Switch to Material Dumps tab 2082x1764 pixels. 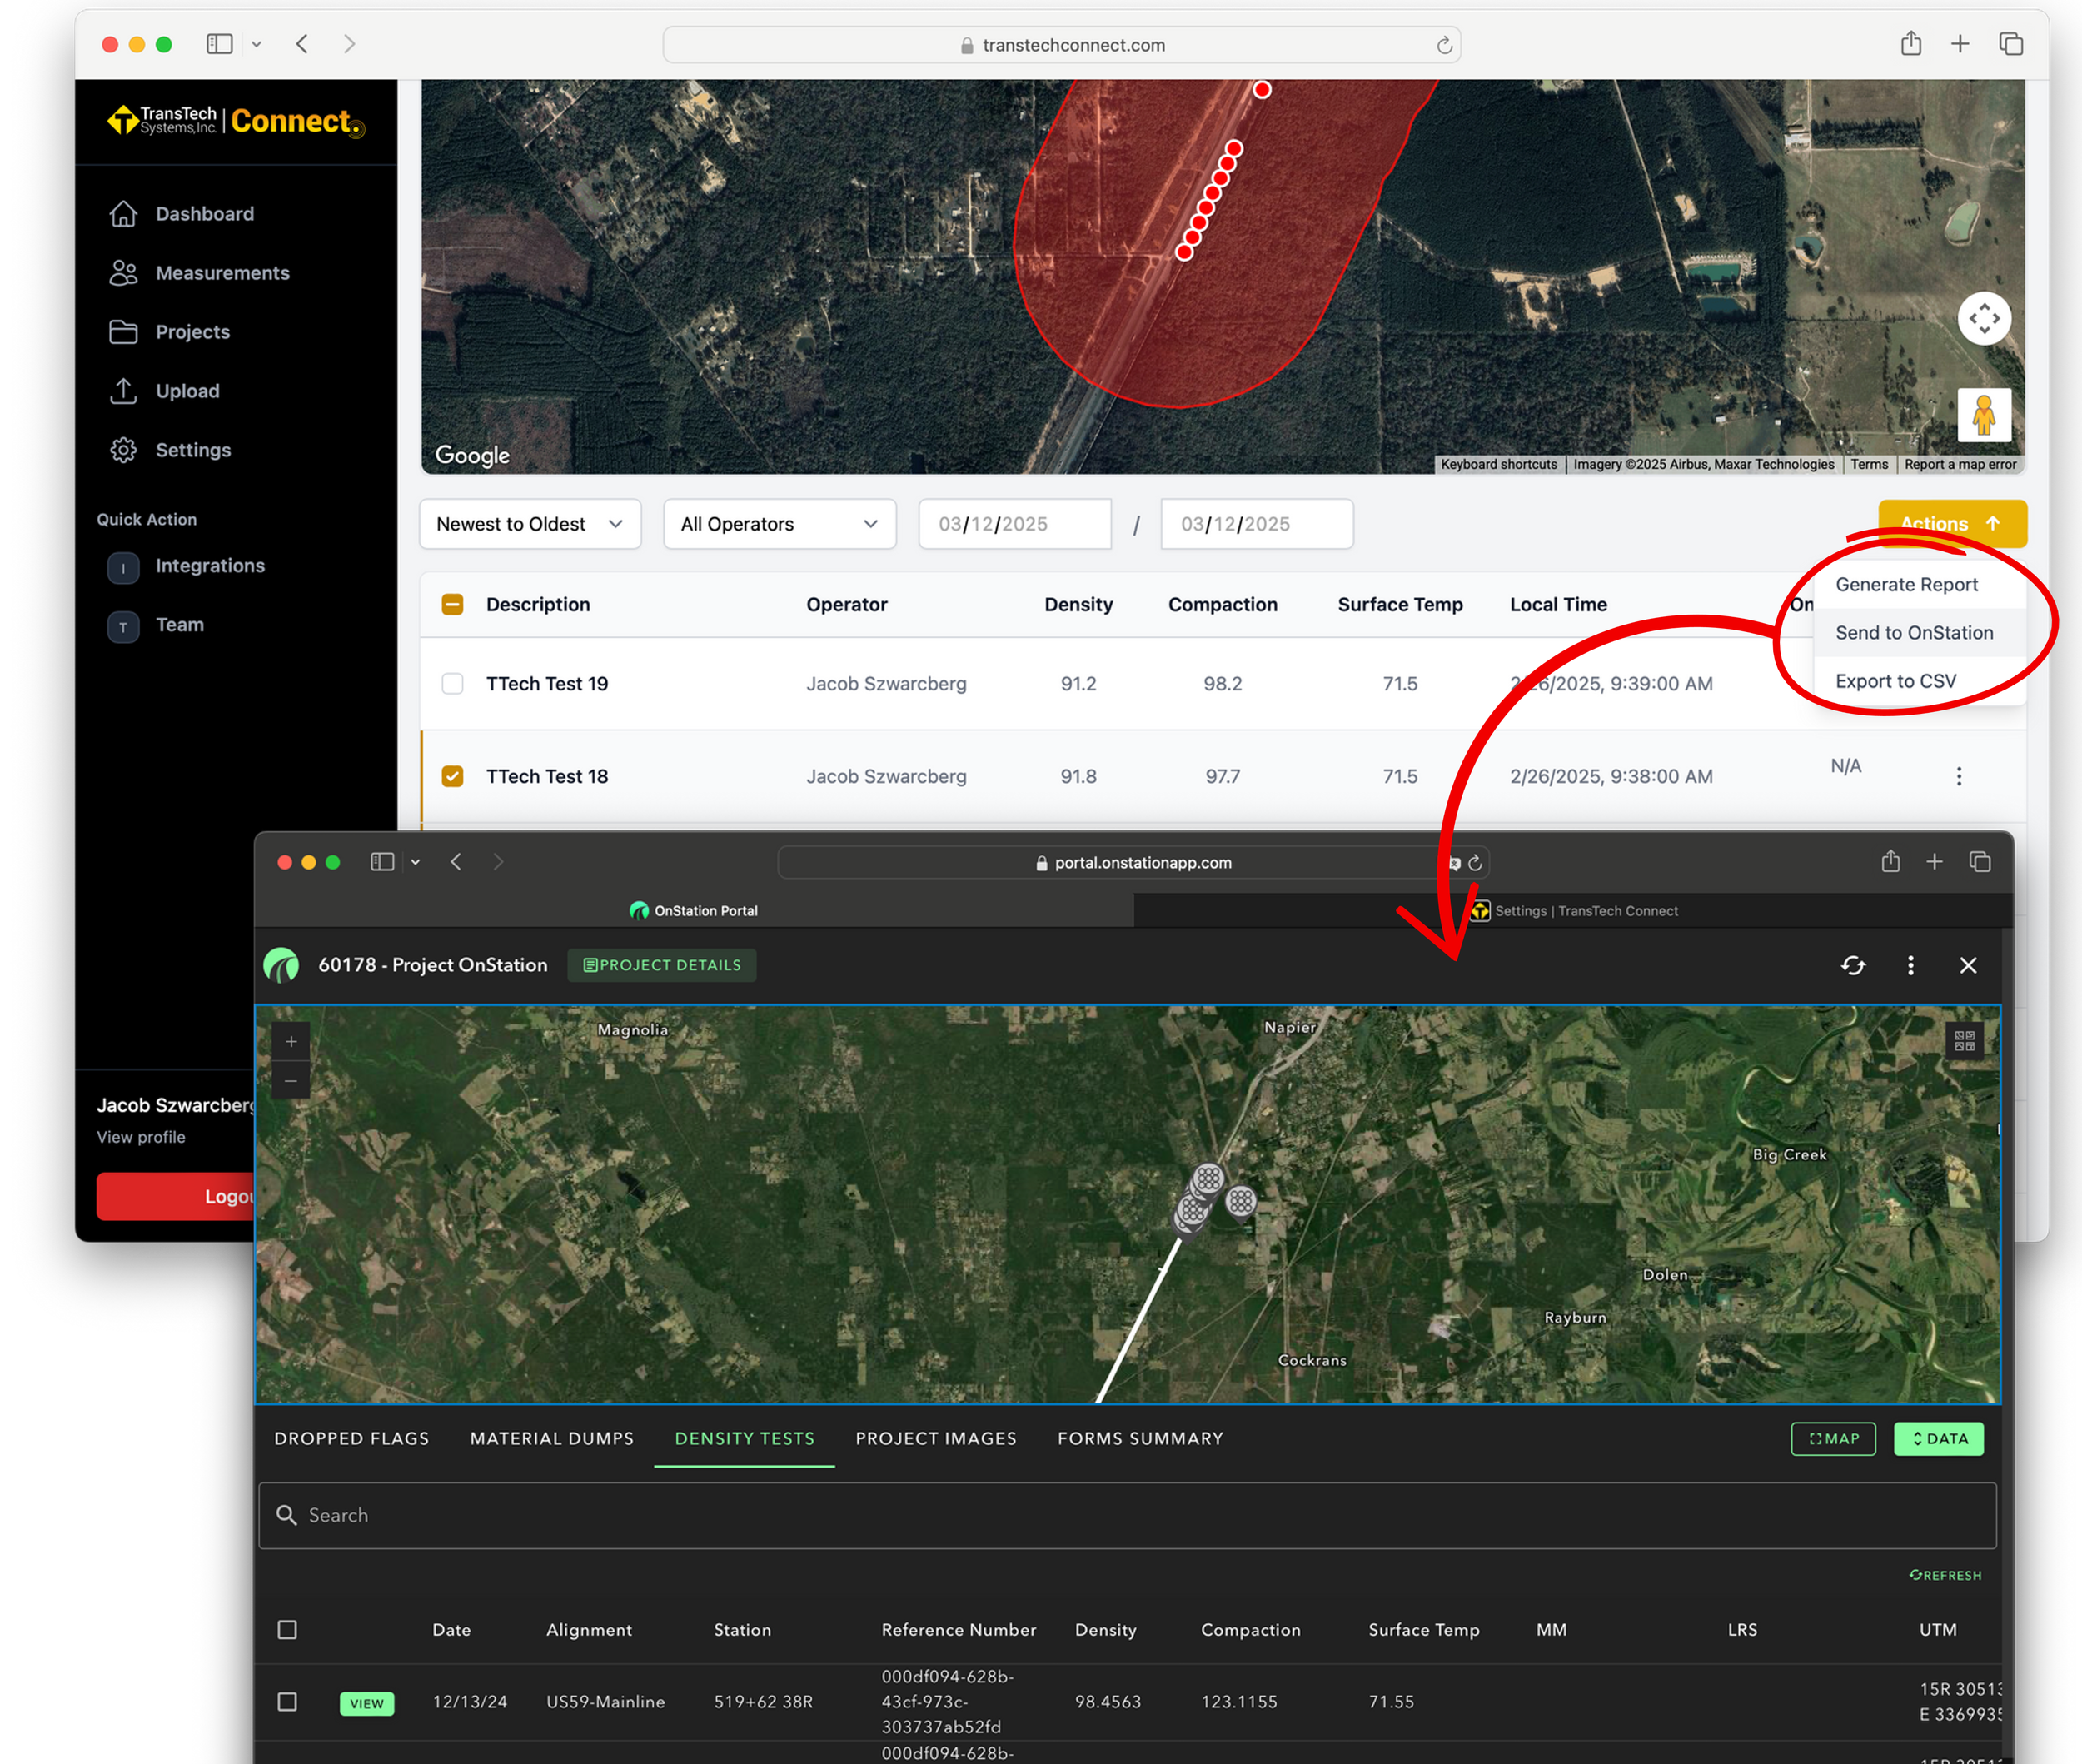click(551, 1438)
